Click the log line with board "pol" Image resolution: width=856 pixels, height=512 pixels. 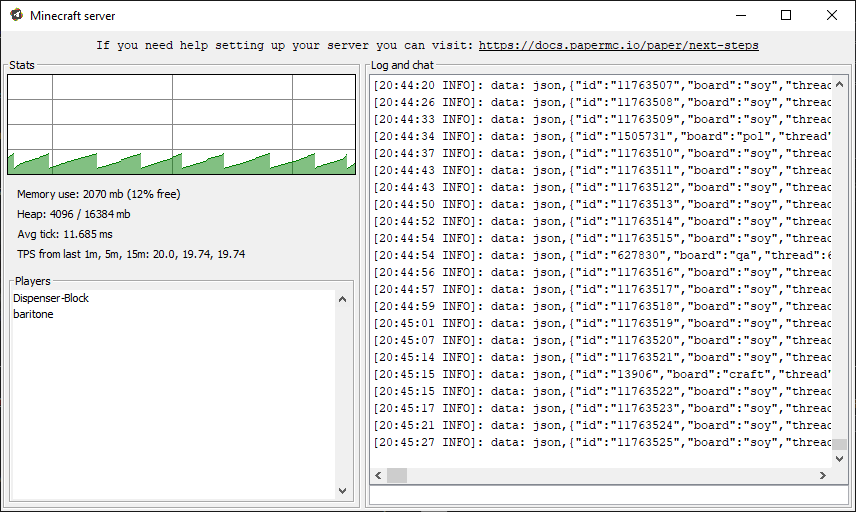click(x=601, y=136)
